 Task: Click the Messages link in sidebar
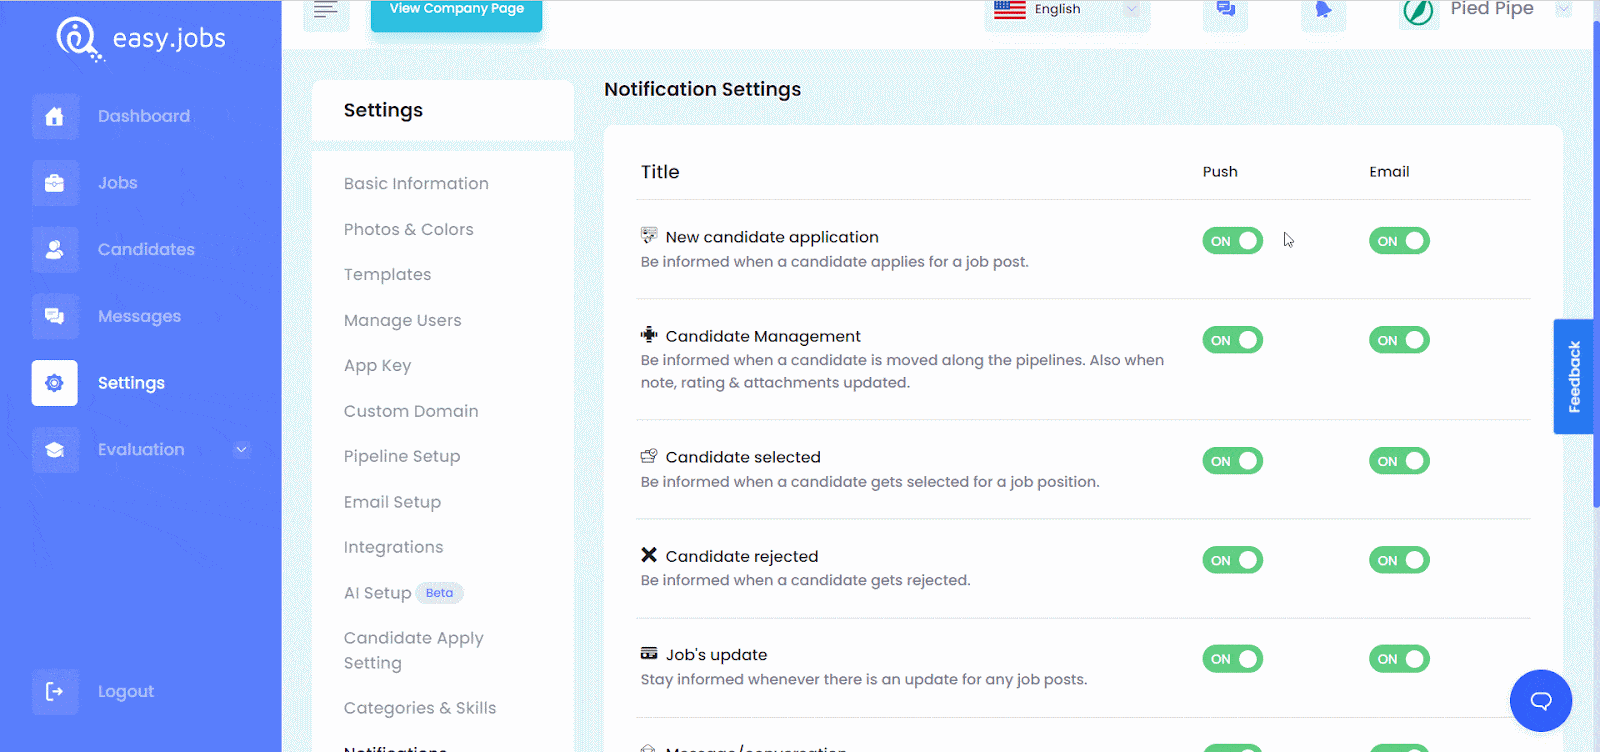pos(139,316)
